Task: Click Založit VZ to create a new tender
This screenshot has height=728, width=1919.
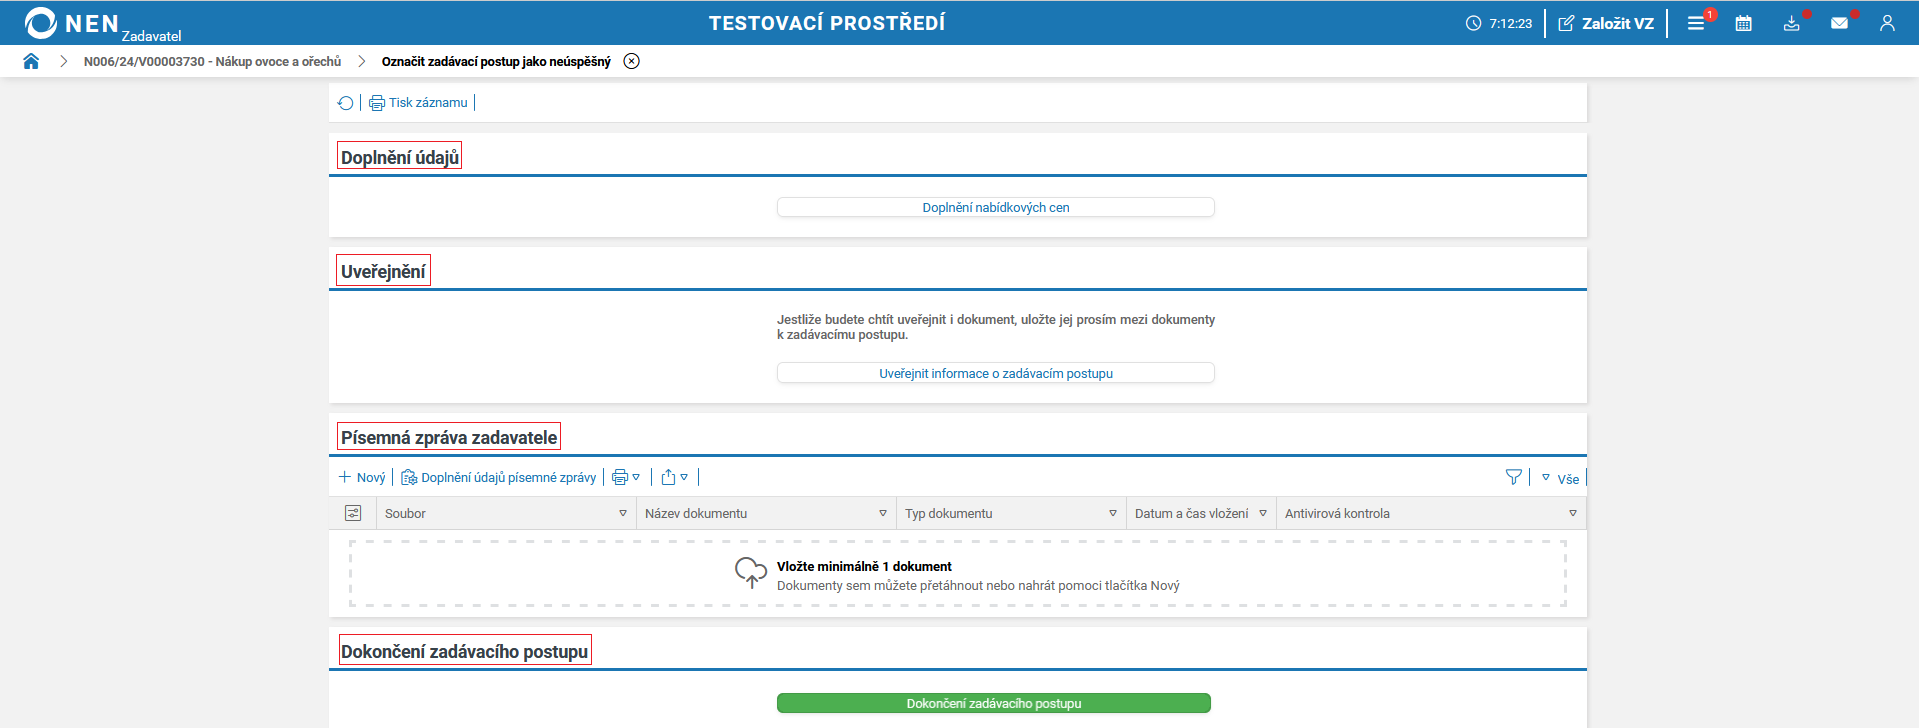Action: click(1606, 23)
